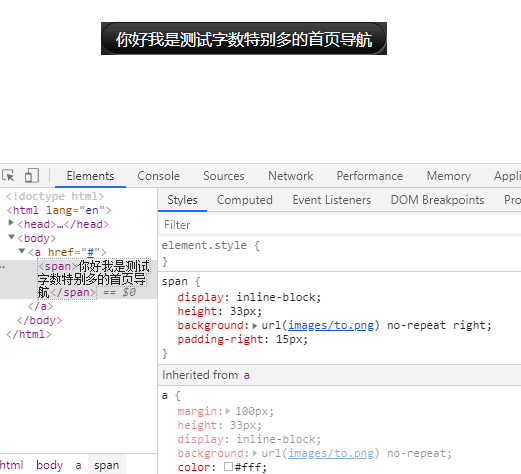This screenshot has height=474, width=521.
Task: Open the Network tab
Action: [291, 176]
